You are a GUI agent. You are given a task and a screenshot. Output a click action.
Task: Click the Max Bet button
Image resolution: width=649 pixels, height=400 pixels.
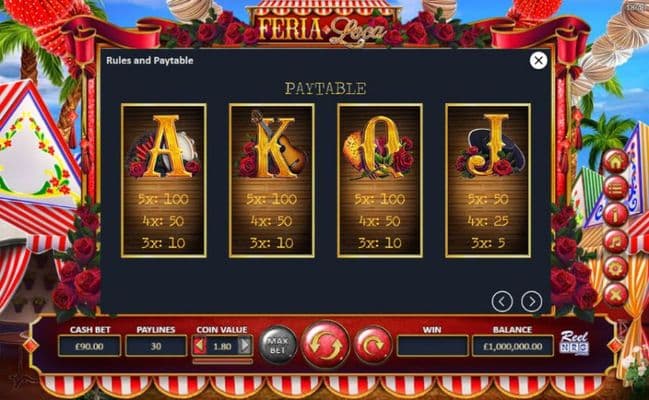[278, 345]
